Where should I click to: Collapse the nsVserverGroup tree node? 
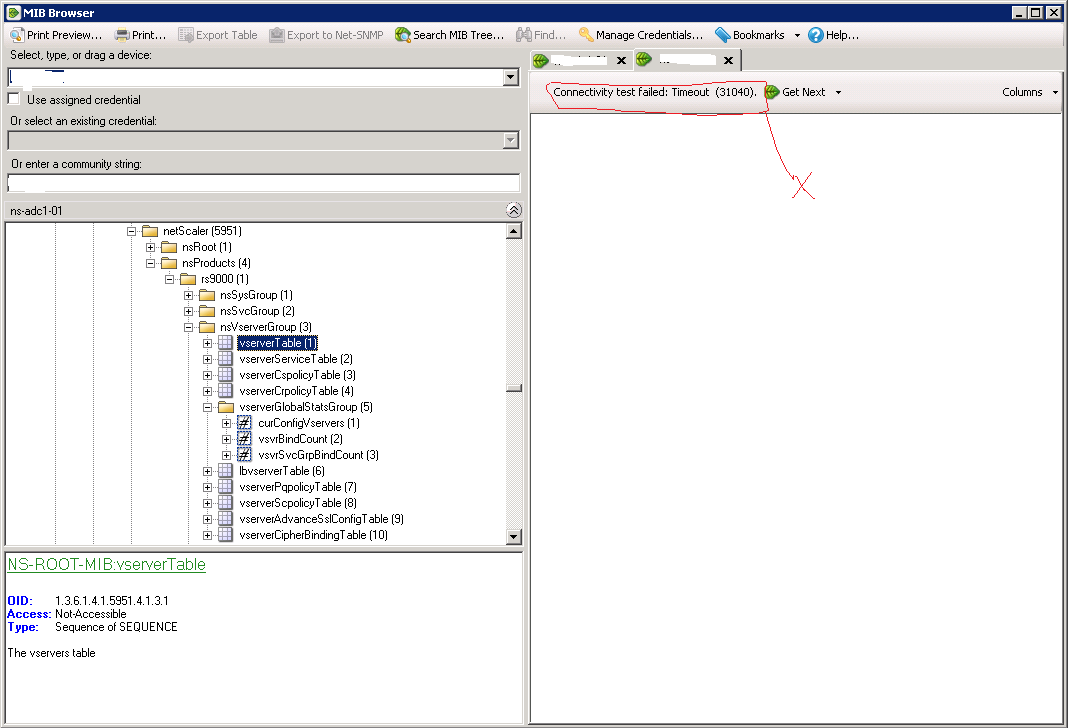click(188, 326)
